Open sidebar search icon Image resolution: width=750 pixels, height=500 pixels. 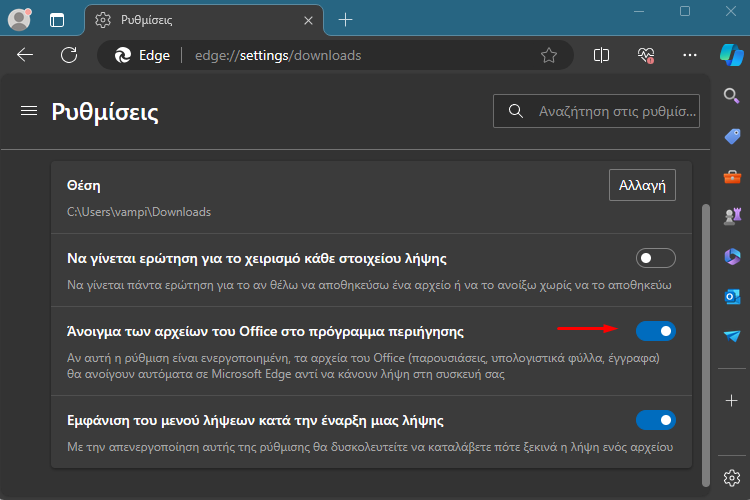click(732, 96)
